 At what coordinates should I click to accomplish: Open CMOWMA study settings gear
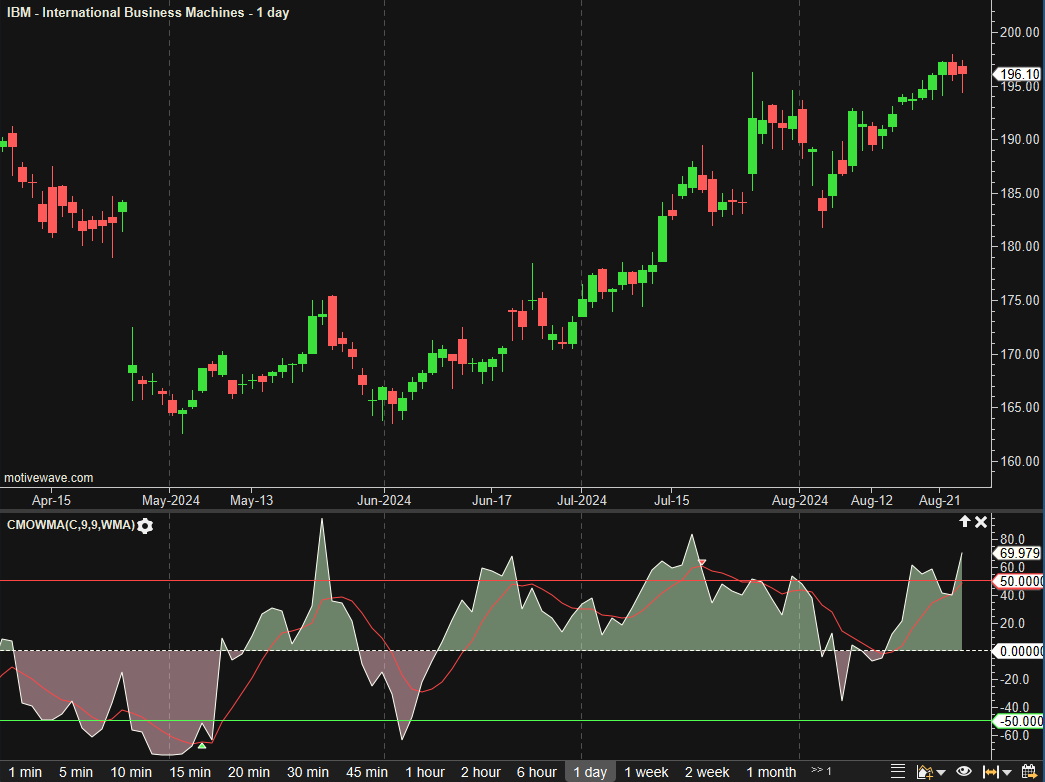(146, 526)
